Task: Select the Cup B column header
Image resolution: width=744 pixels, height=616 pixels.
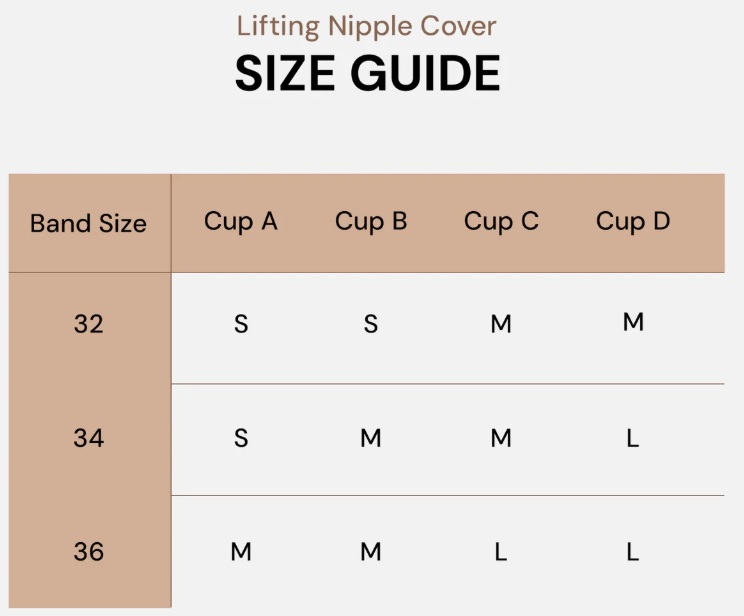Action: [x=371, y=221]
